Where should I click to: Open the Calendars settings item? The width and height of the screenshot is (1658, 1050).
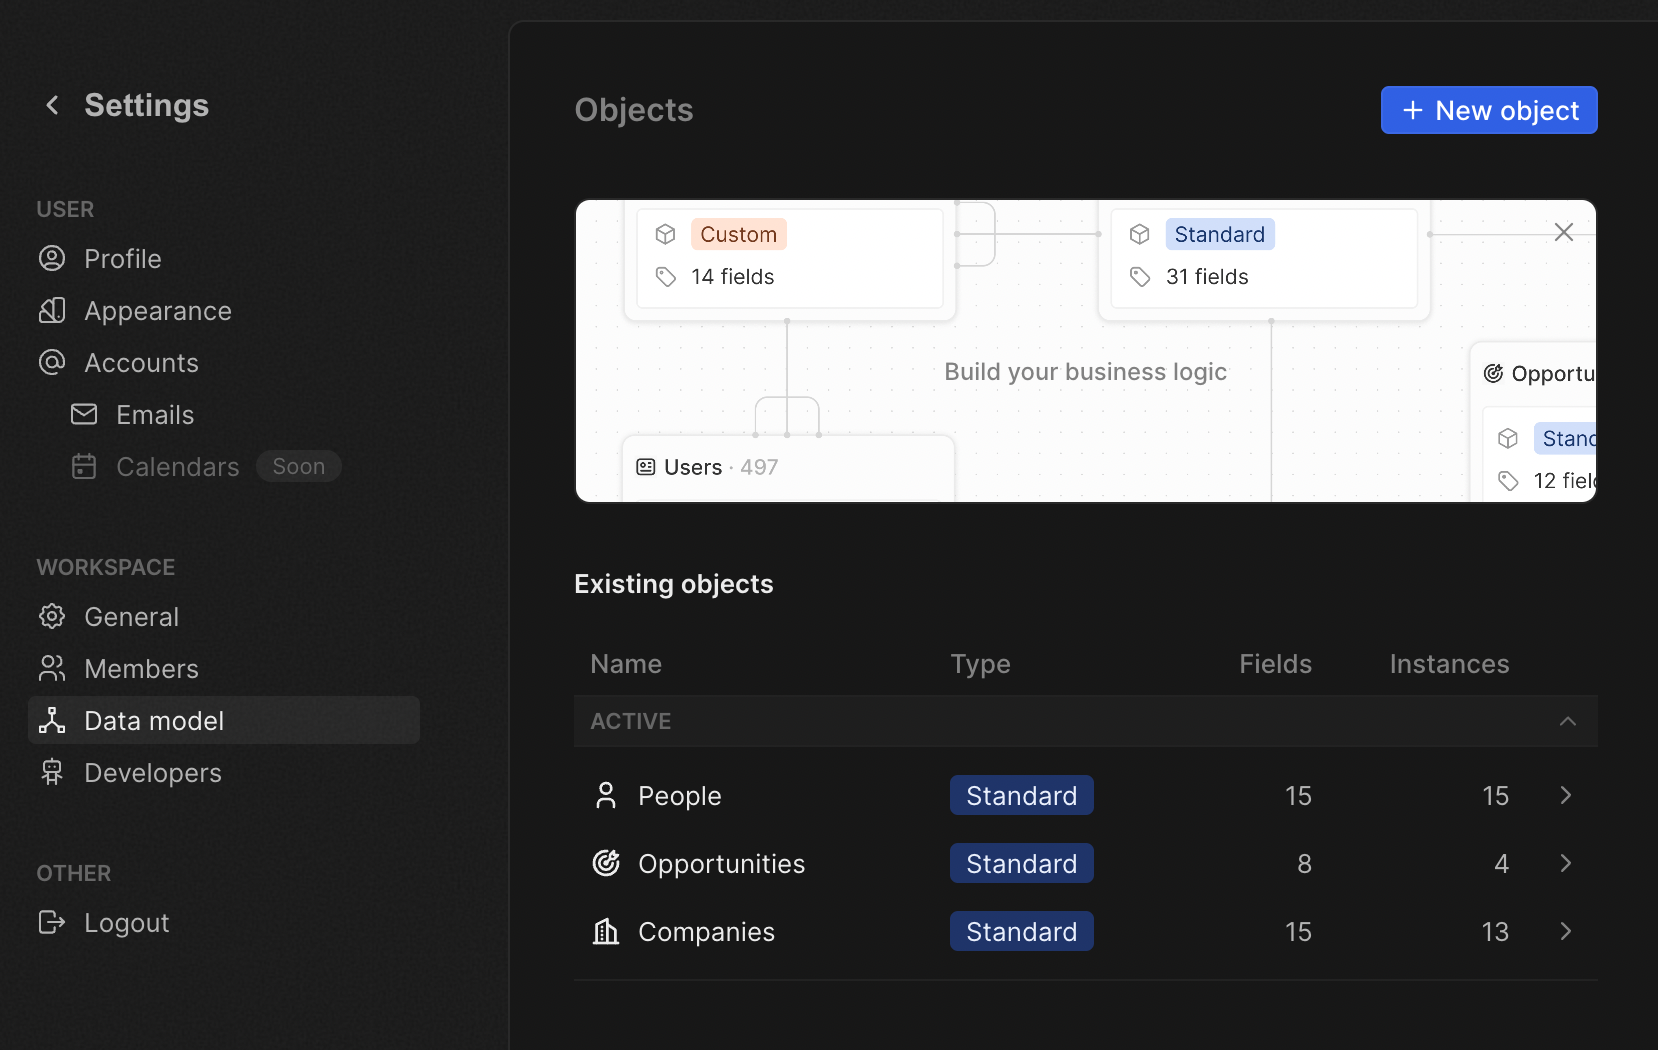[177, 467]
